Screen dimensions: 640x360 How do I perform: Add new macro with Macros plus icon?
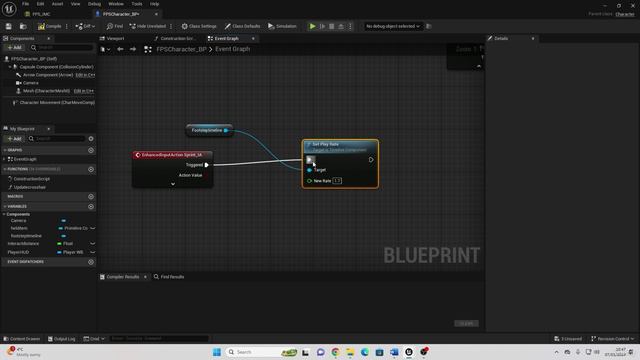tap(91, 196)
